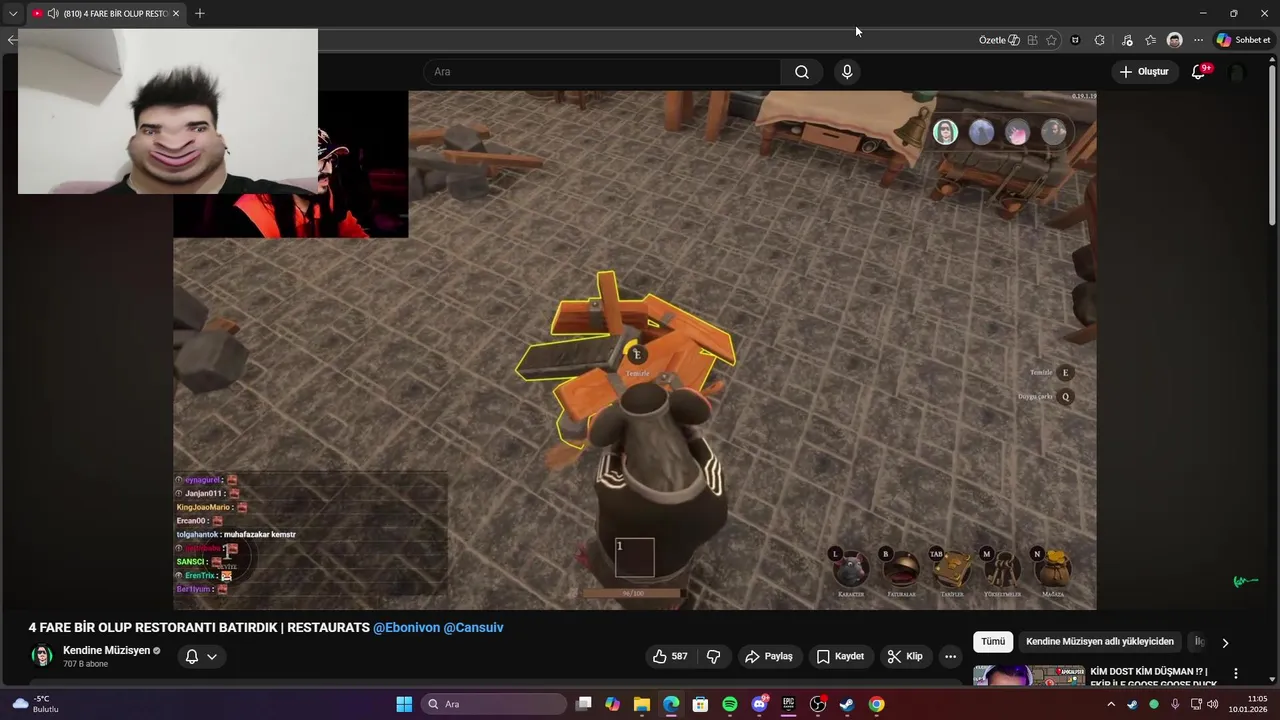Viewport: 1280px width, 720px height.
Task: Open the weather widget showing -5°C
Action: pyautogui.click(x=35, y=704)
